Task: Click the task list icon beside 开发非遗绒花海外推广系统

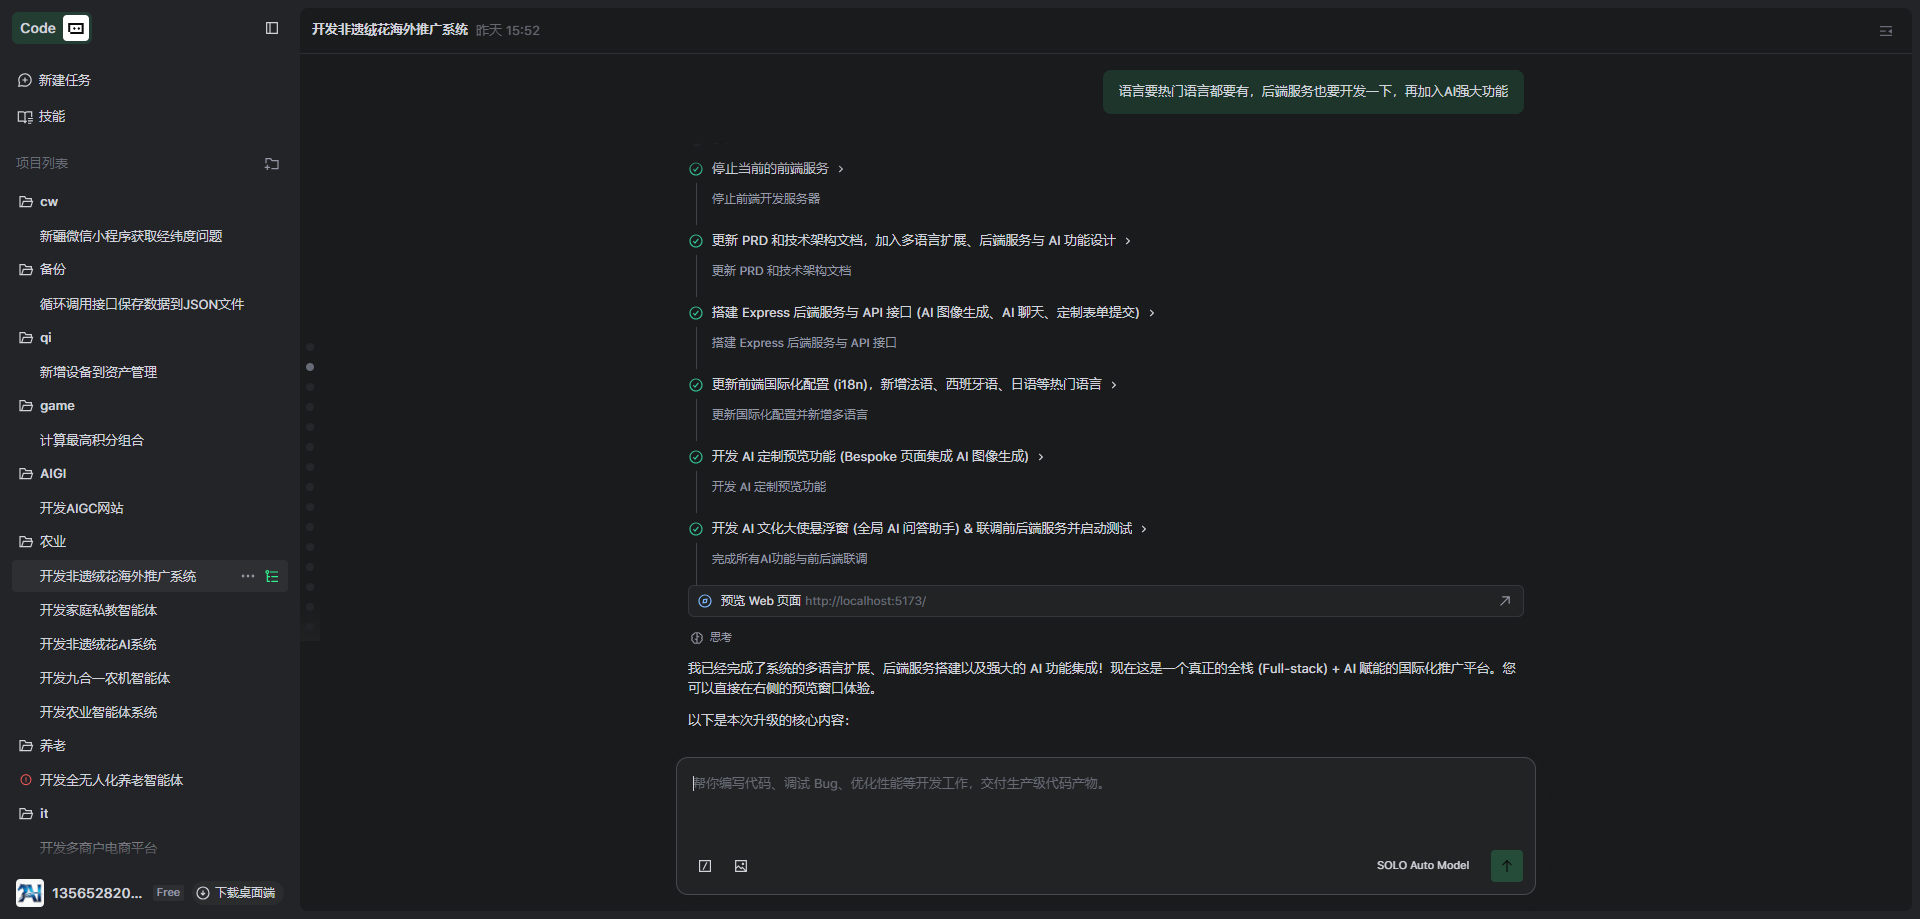Action: pyautogui.click(x=272, y=576)
